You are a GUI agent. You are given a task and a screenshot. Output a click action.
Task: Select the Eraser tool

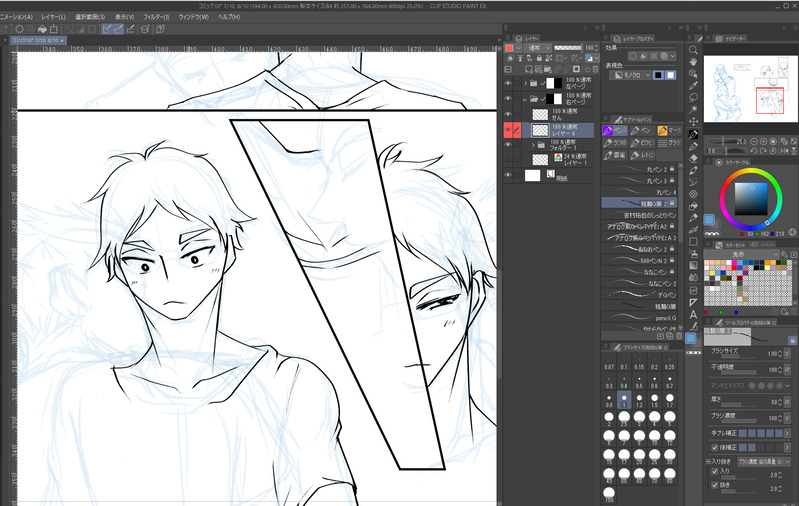(x=693, y=158)
